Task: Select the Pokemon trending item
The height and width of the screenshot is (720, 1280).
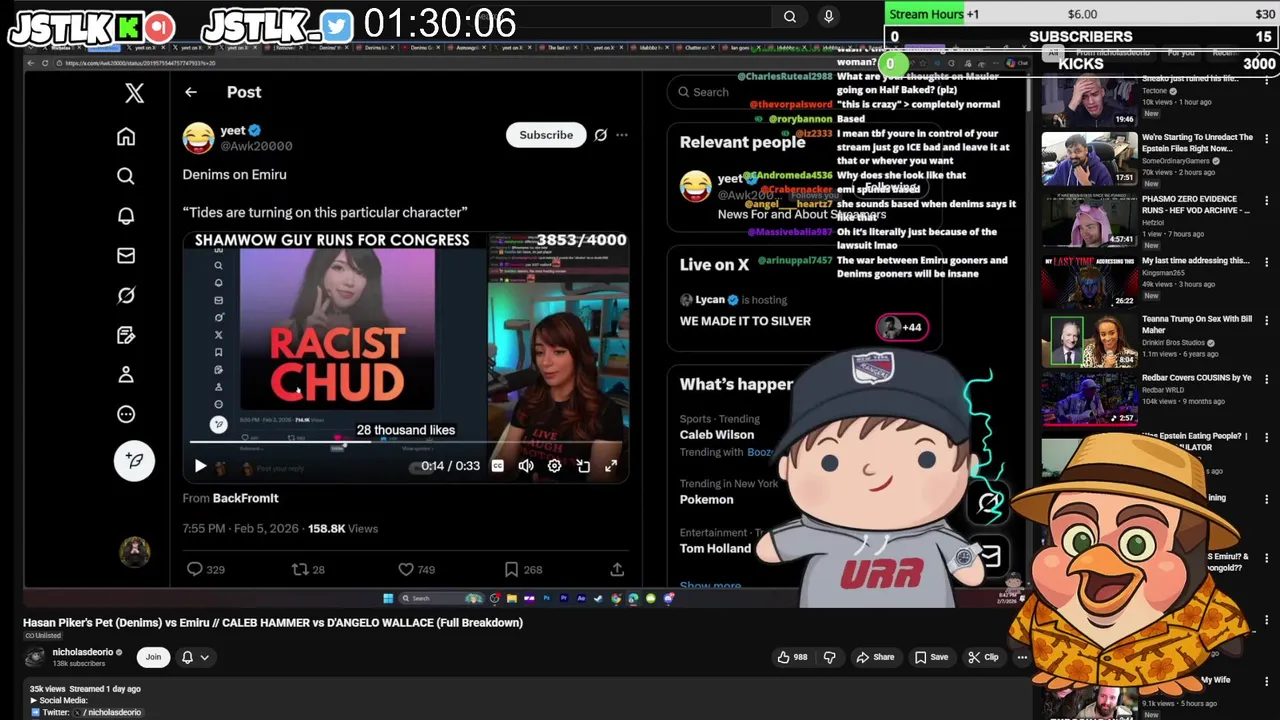Action: point(706,499)
